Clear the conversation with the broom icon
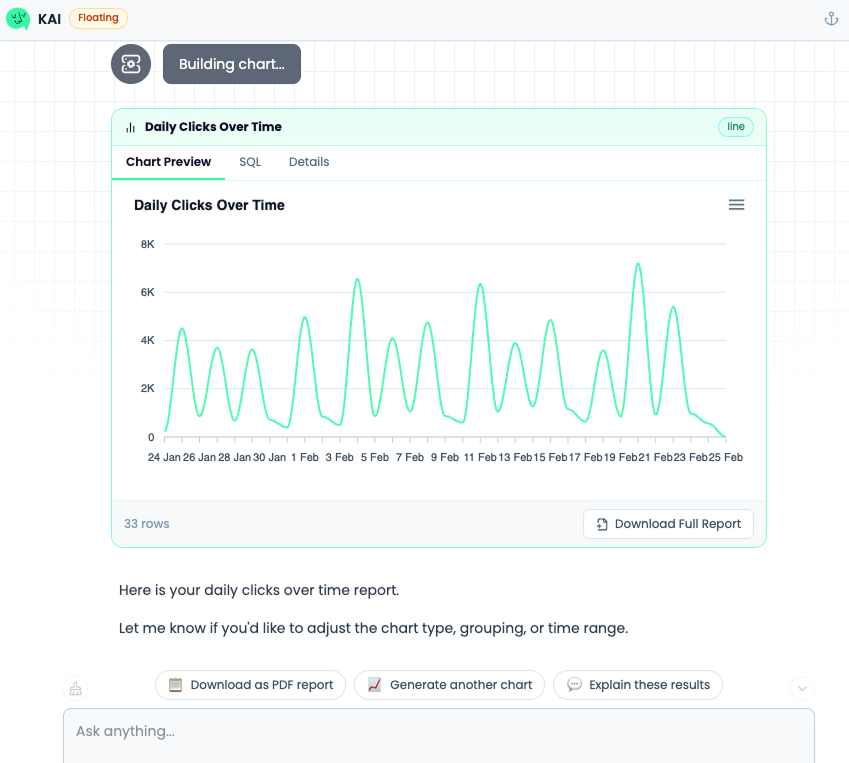 [x=74, y=688]
